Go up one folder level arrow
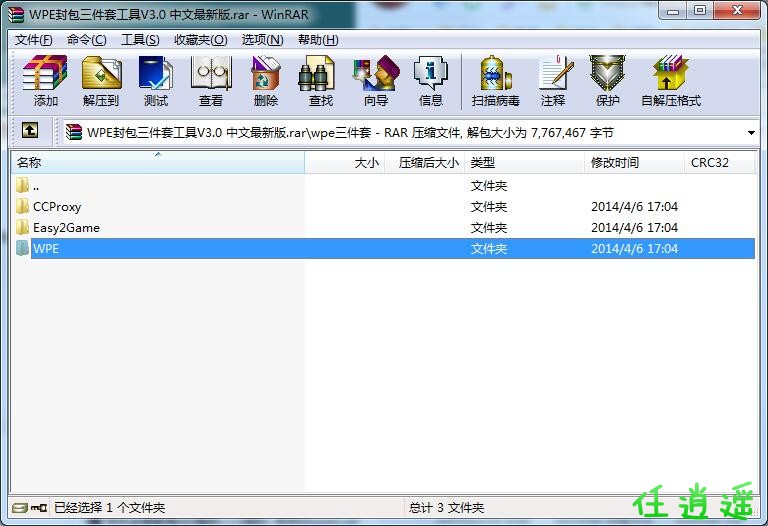This screenshot has height=526, width=768. point(30,131)
